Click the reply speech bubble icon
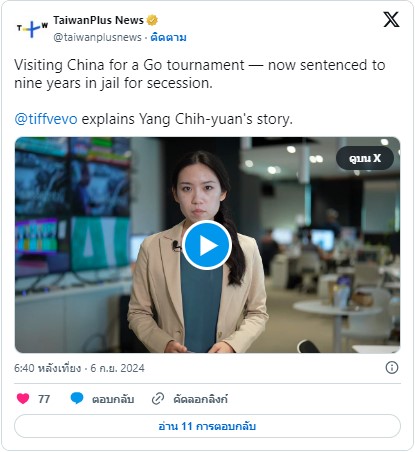Image resolution: width=415 pixels, height=452 pixels. [77, 398]
